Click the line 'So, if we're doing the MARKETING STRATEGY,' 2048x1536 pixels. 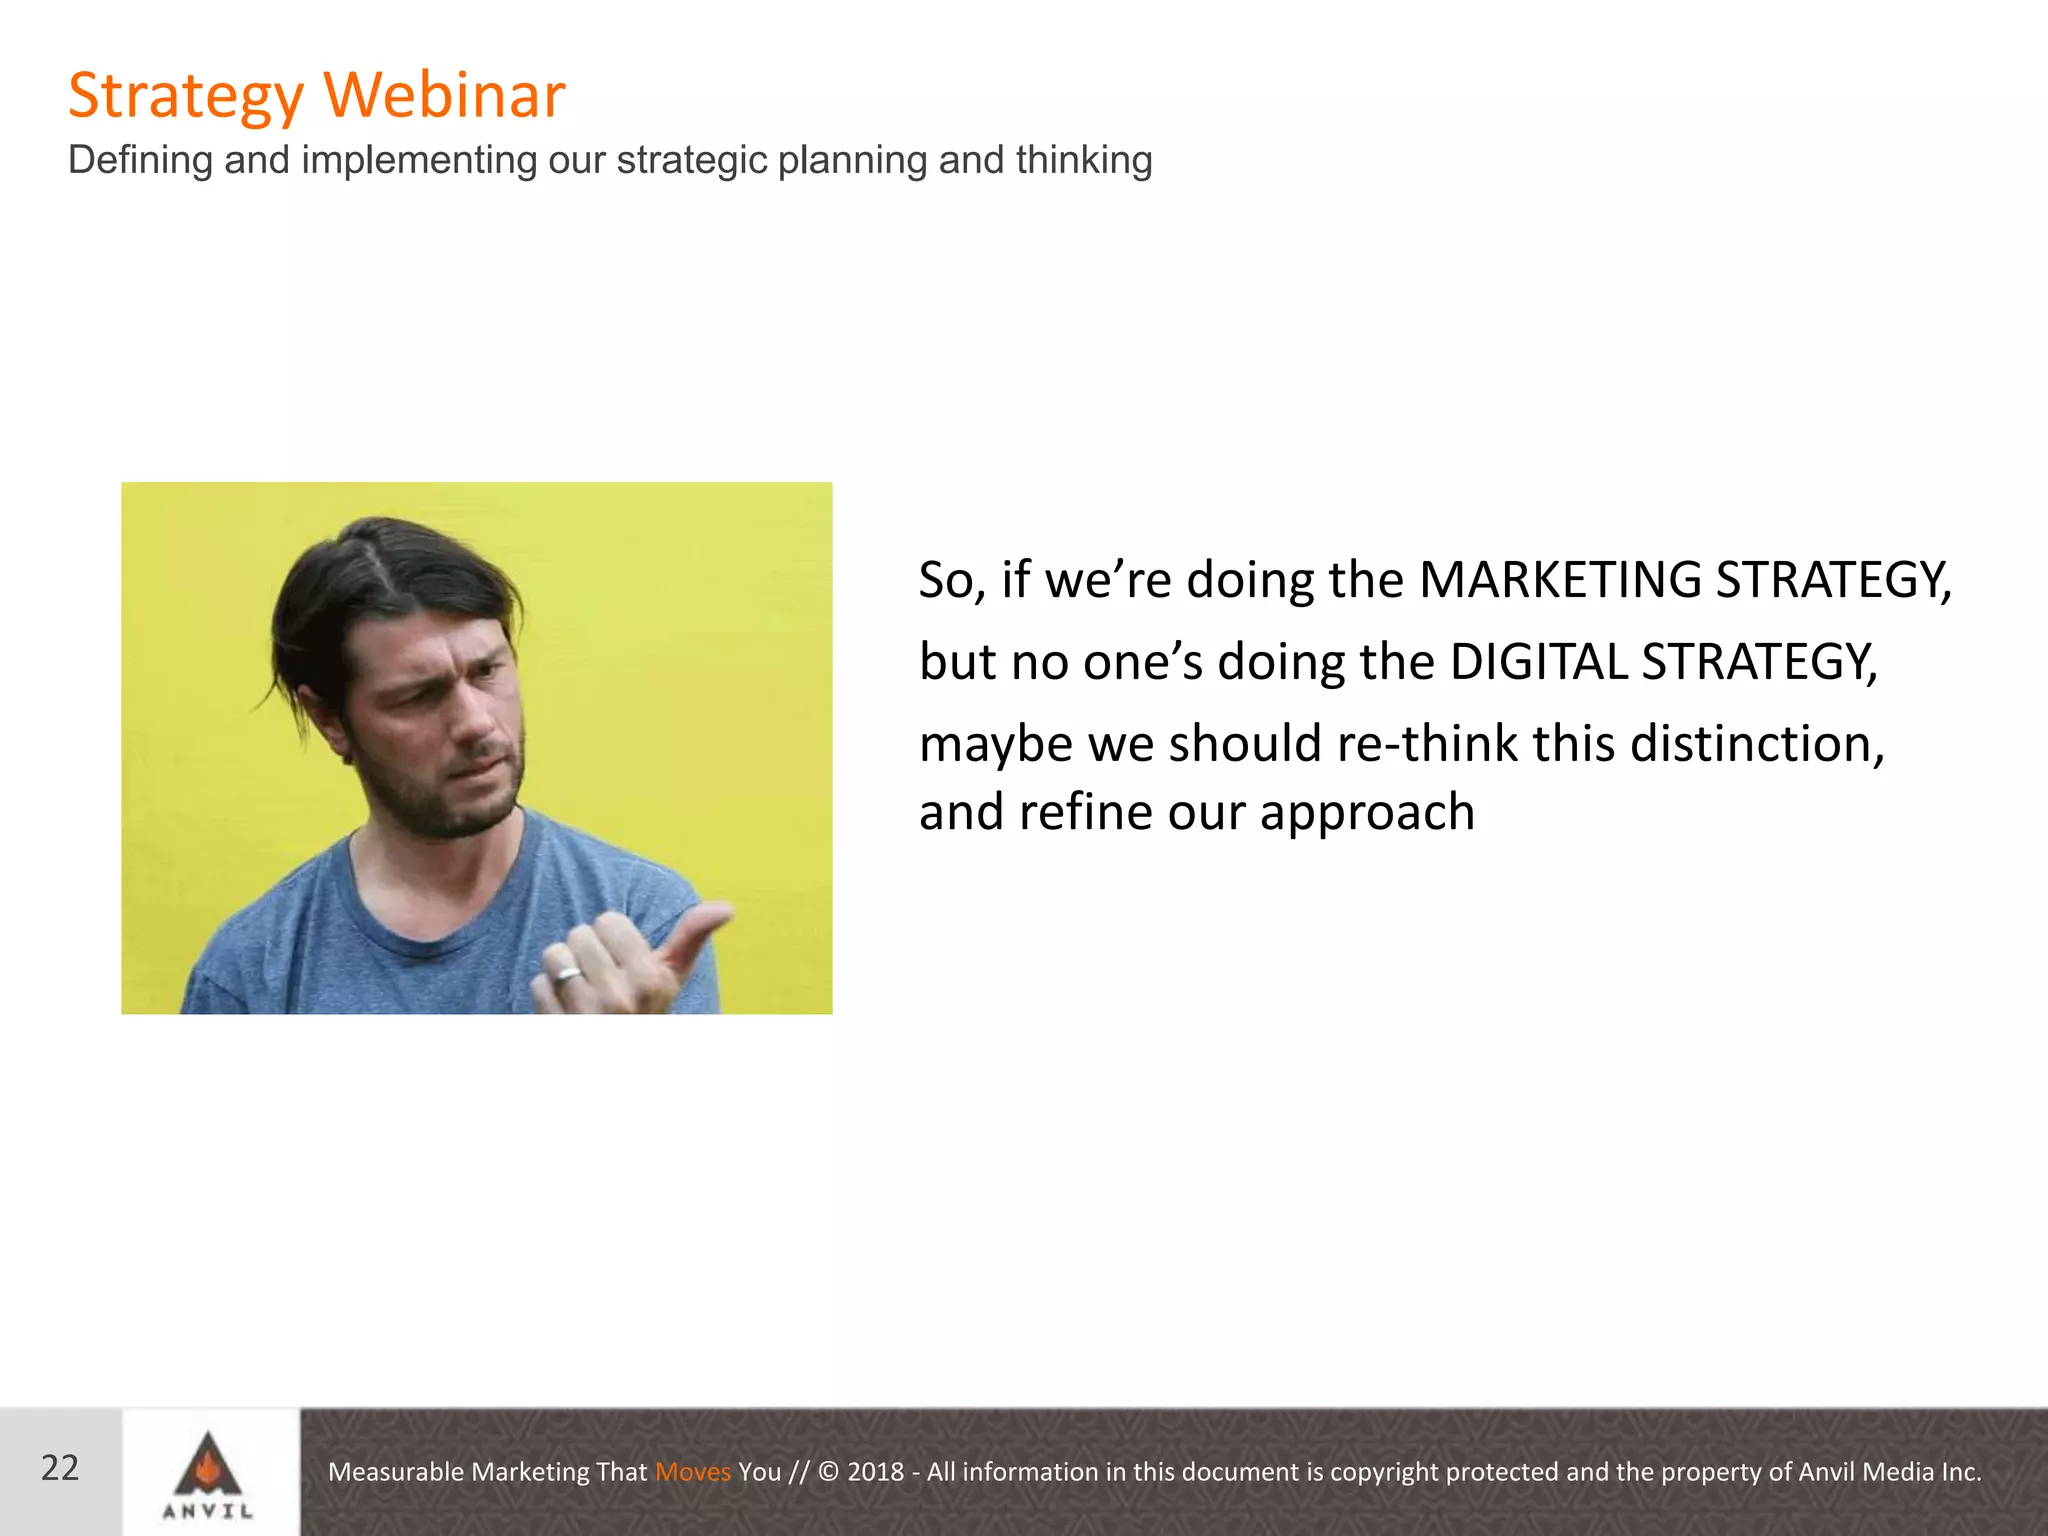click(1435, 580)
